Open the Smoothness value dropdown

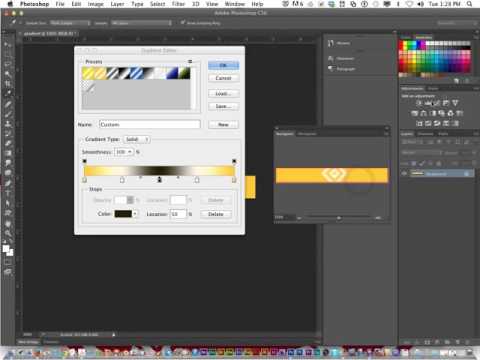(x=130, y=152)
